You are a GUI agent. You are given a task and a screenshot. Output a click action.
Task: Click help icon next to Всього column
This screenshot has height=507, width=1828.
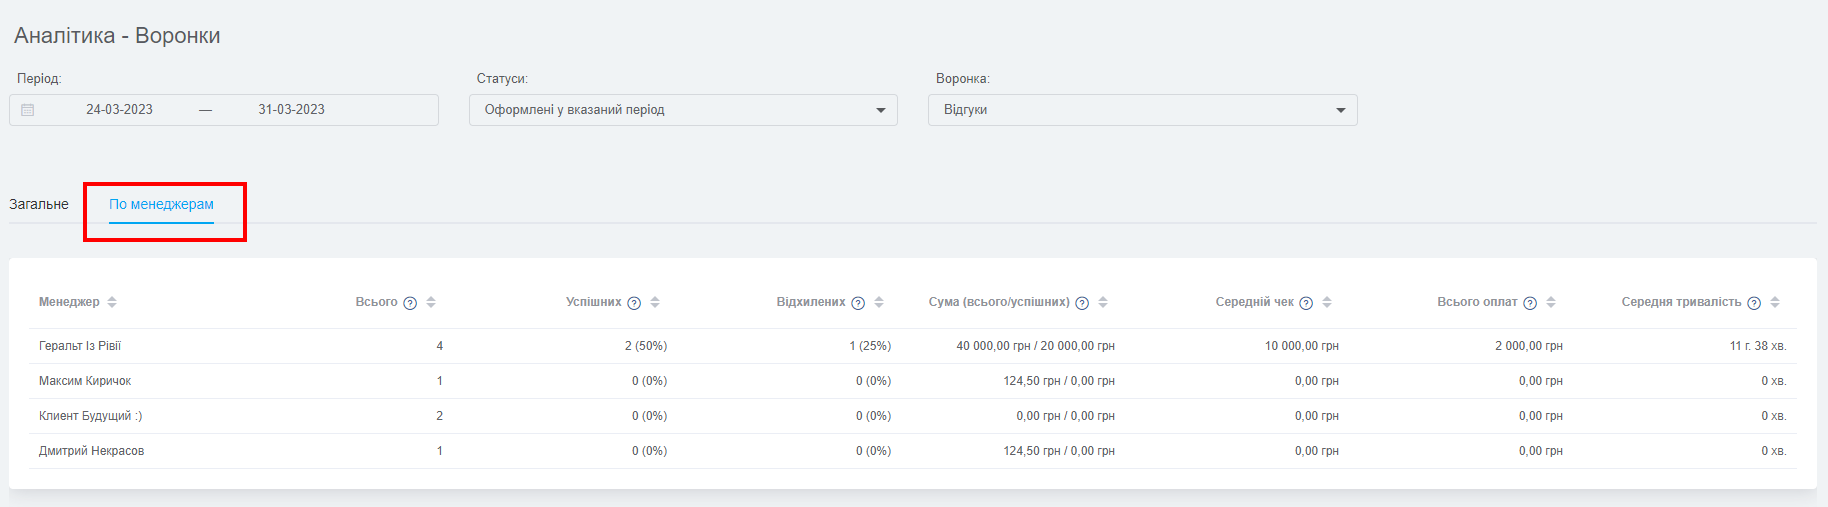click(x=410, y=303)
